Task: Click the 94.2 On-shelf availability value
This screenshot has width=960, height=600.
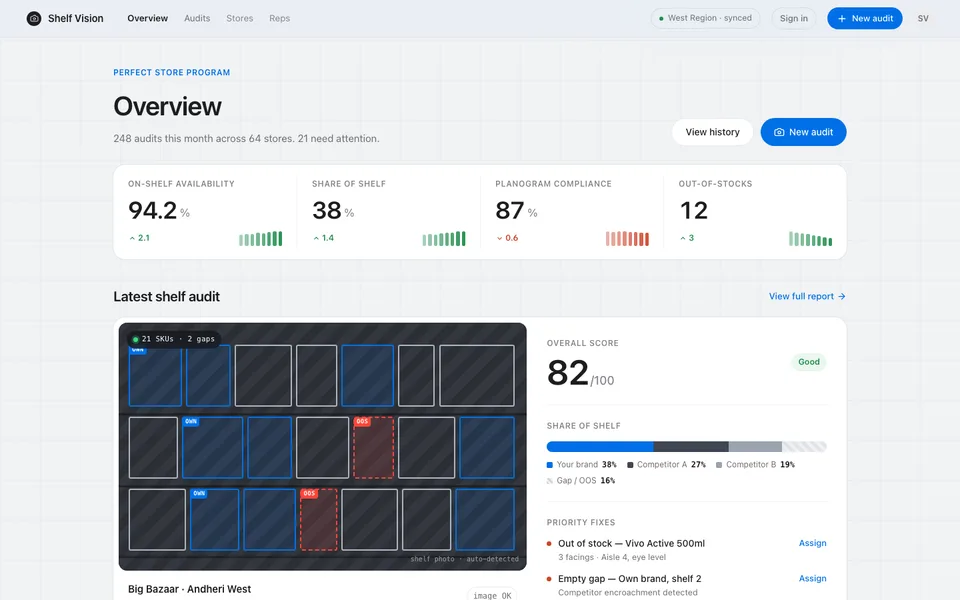Action: point(152,211)
